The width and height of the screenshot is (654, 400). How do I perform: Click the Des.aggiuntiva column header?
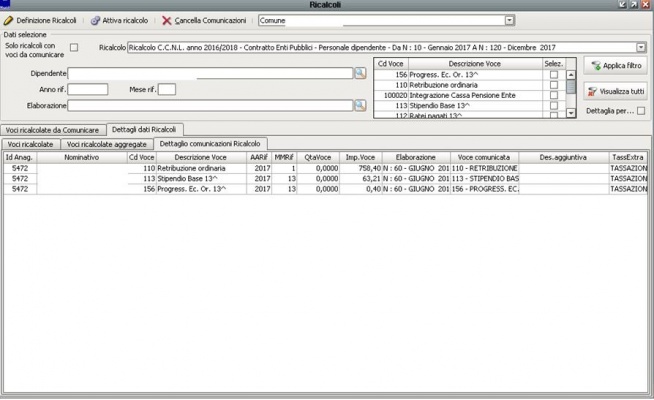pyautogui.click(x=563, y=157)
